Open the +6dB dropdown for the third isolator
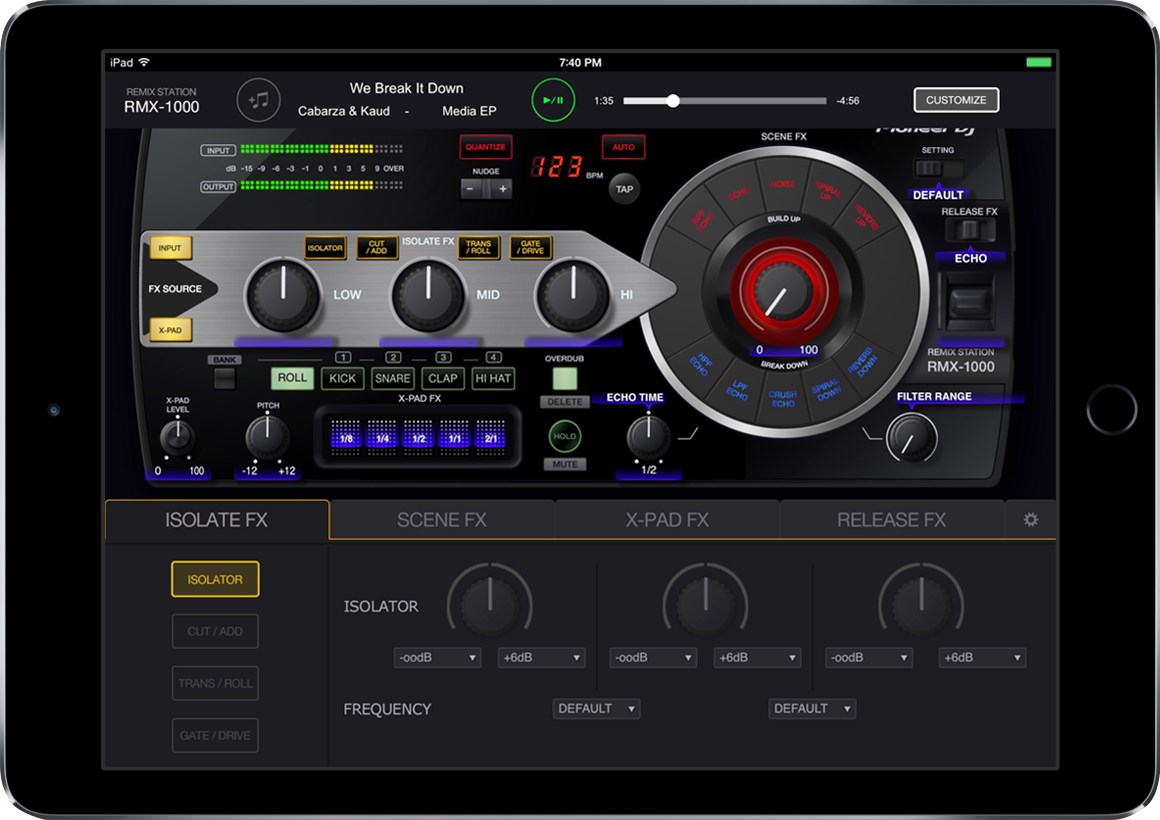 point(981,657)
